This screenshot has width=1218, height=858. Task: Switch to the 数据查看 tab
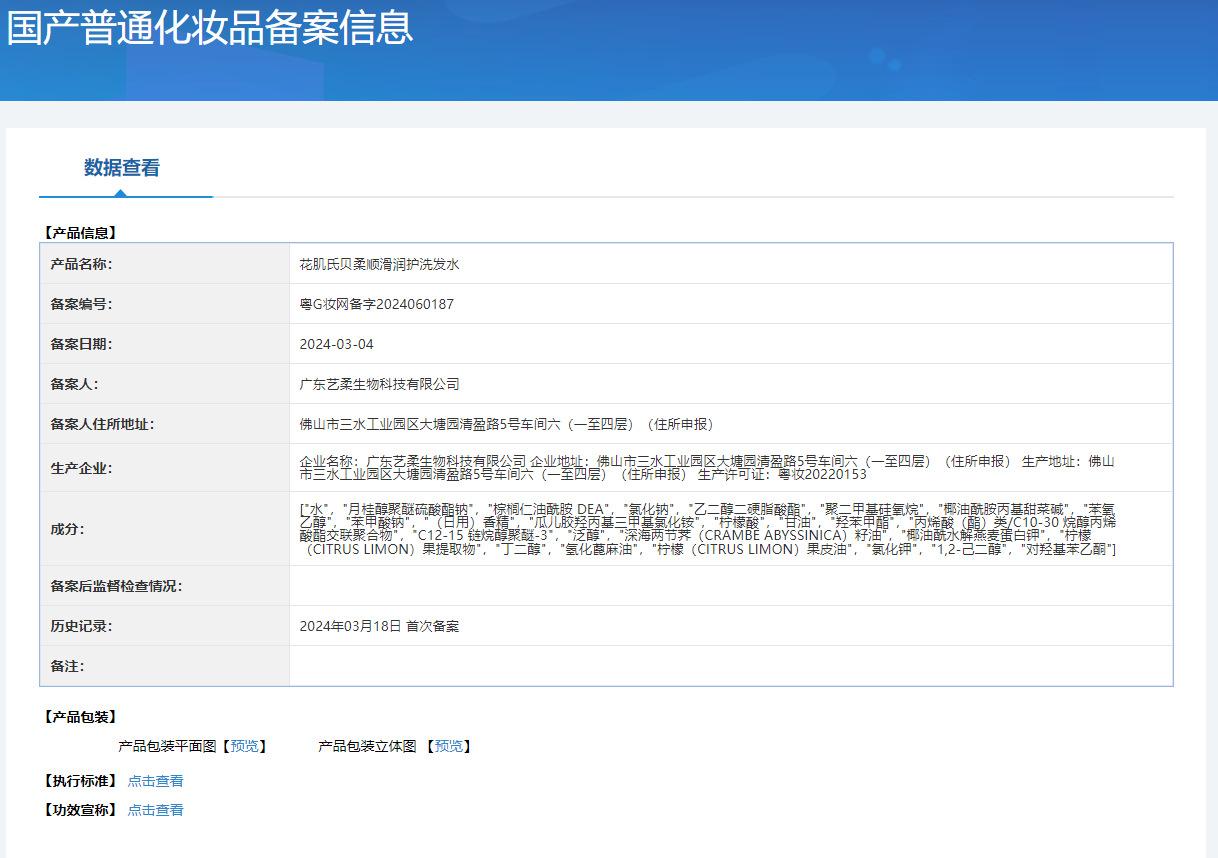tap(121, 168)
